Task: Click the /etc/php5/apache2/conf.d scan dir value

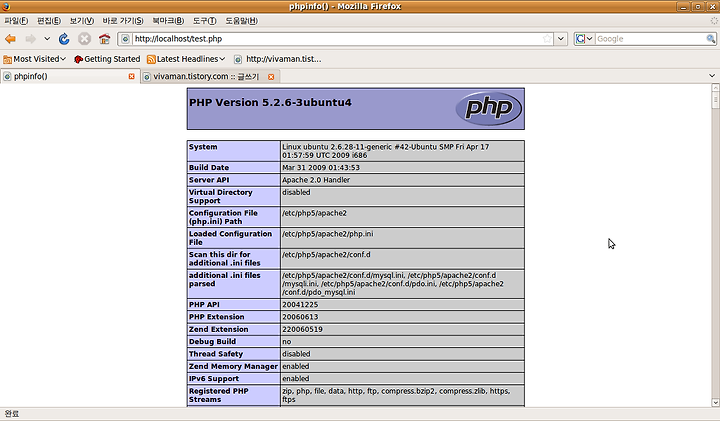Action: (x=326, y=254)
